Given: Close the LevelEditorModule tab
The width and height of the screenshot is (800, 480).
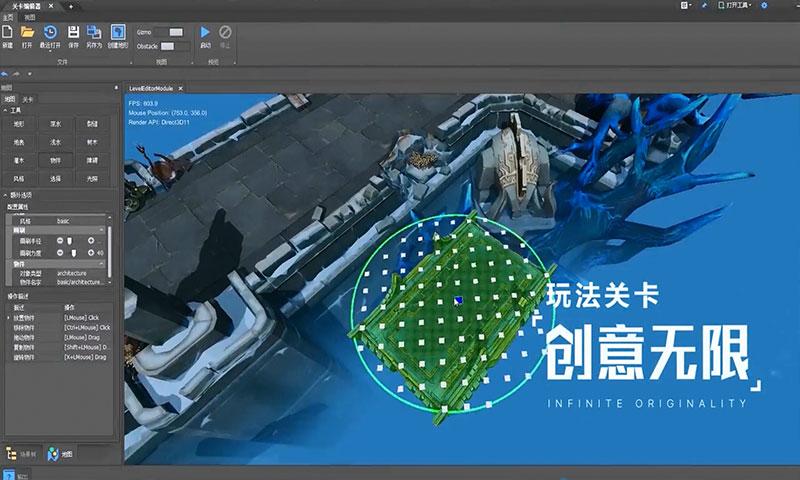Looking at the screenshot, I should pyautogui.click(x=180, y=88).
